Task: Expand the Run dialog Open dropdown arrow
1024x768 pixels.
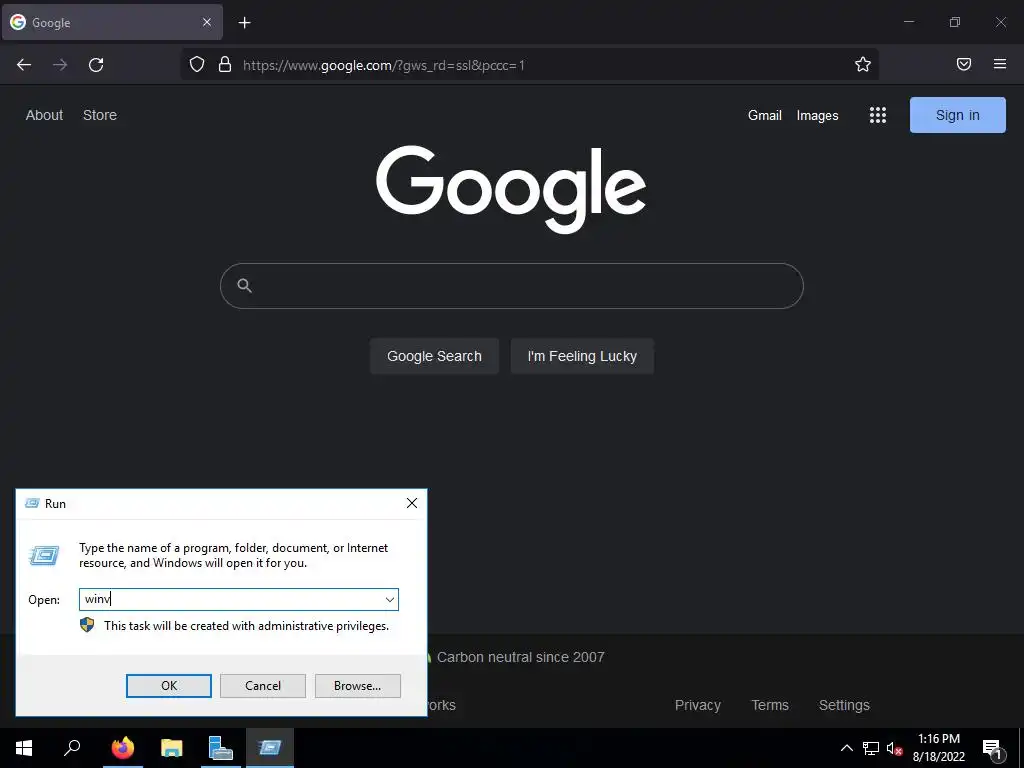Action: point(390,600)
